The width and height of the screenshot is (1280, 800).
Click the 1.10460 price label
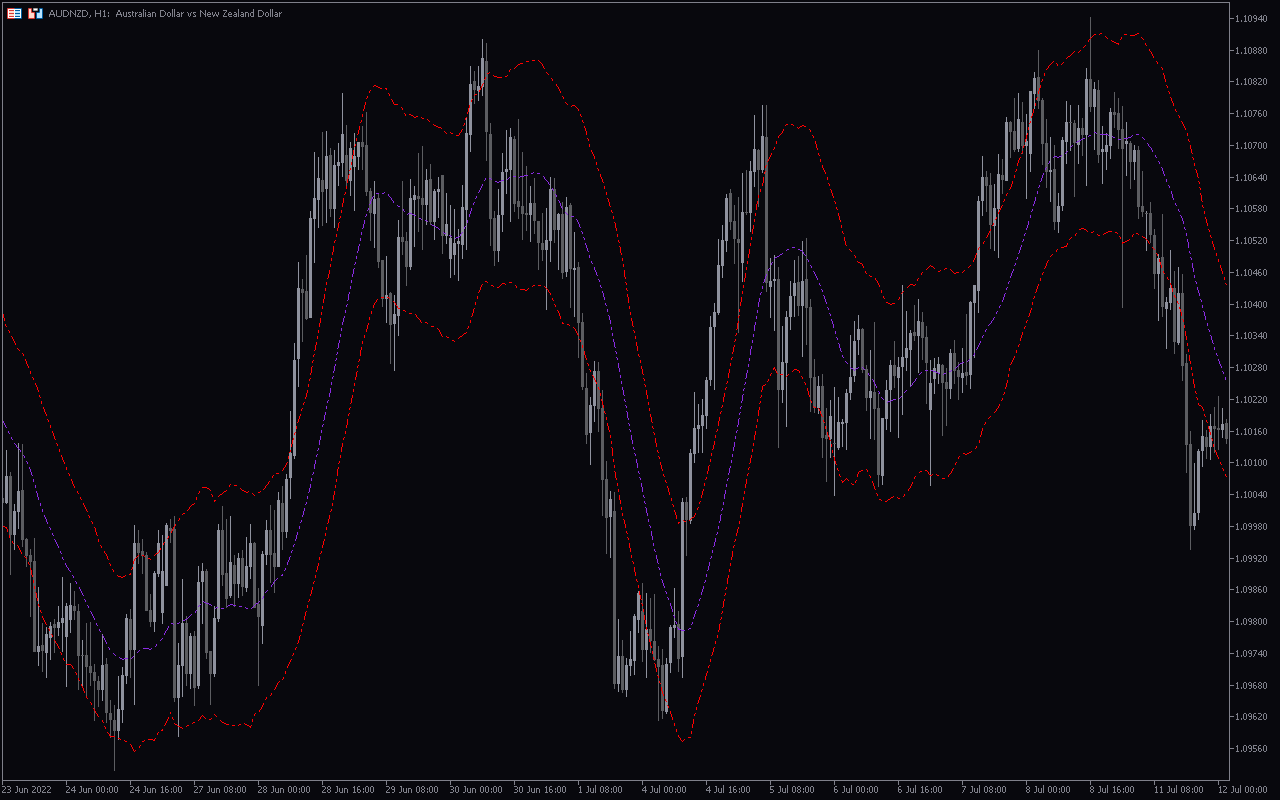click(x=1252, y=273)
